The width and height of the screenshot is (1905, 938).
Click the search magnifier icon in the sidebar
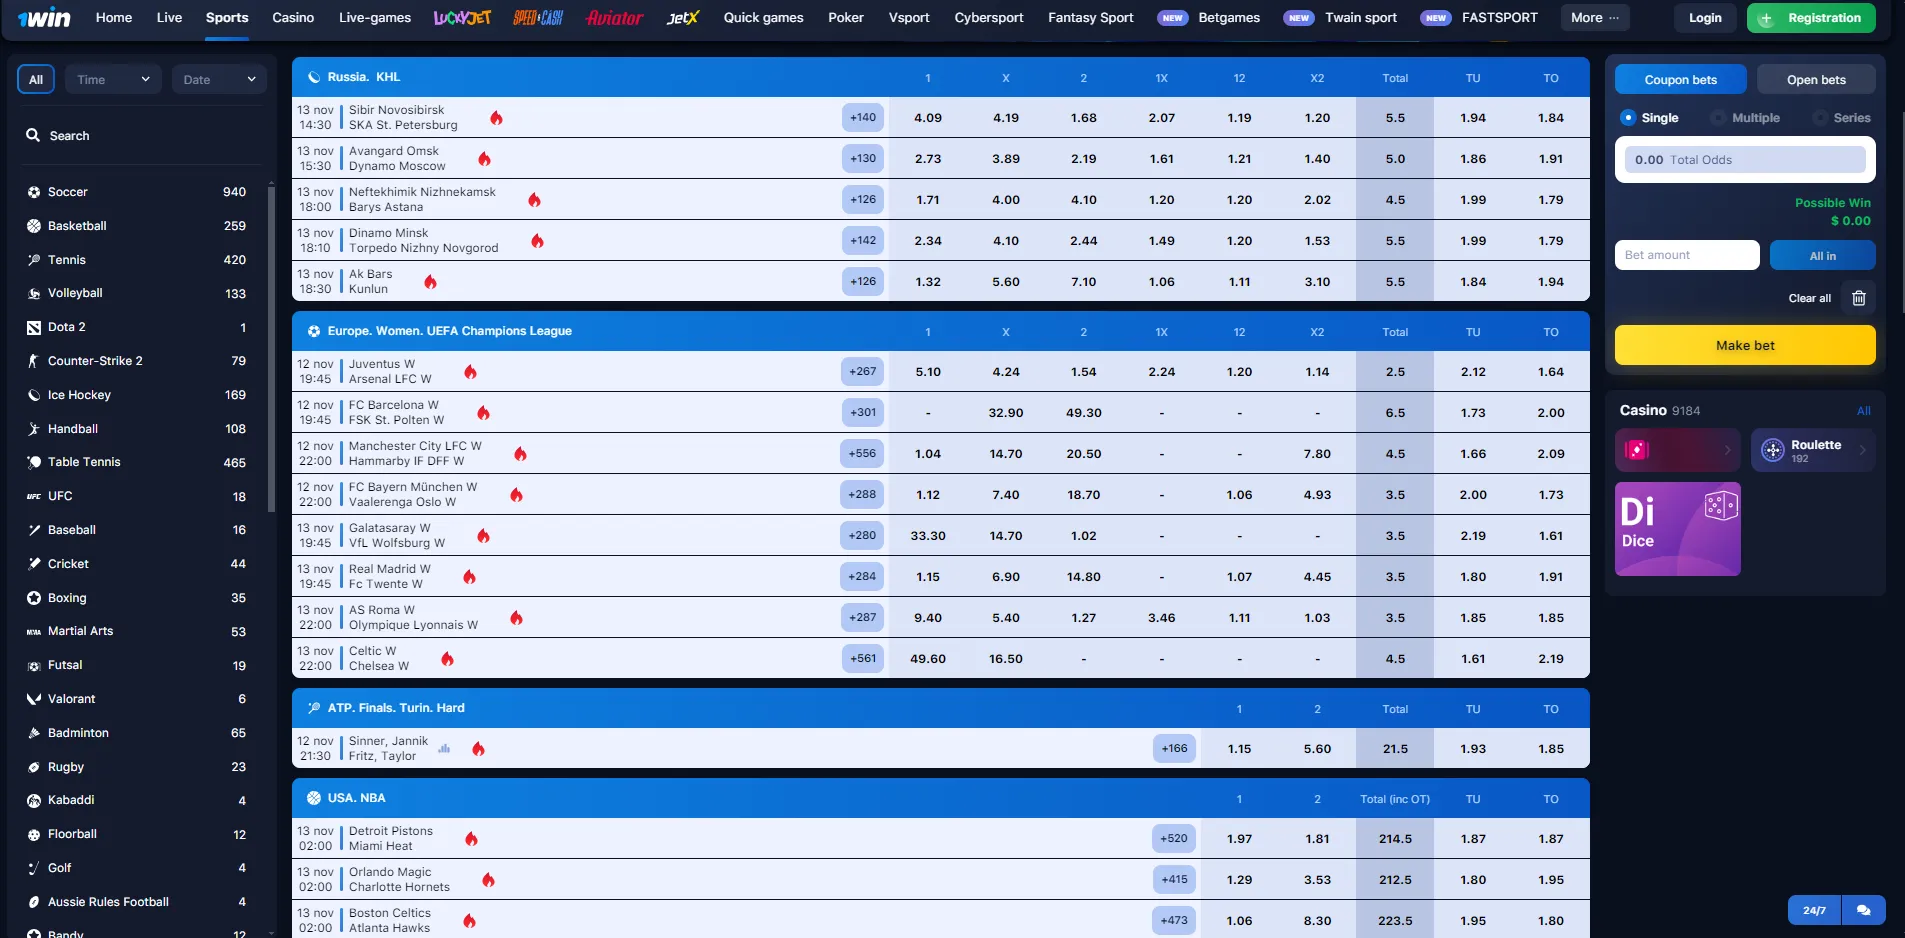pos(33,135)
